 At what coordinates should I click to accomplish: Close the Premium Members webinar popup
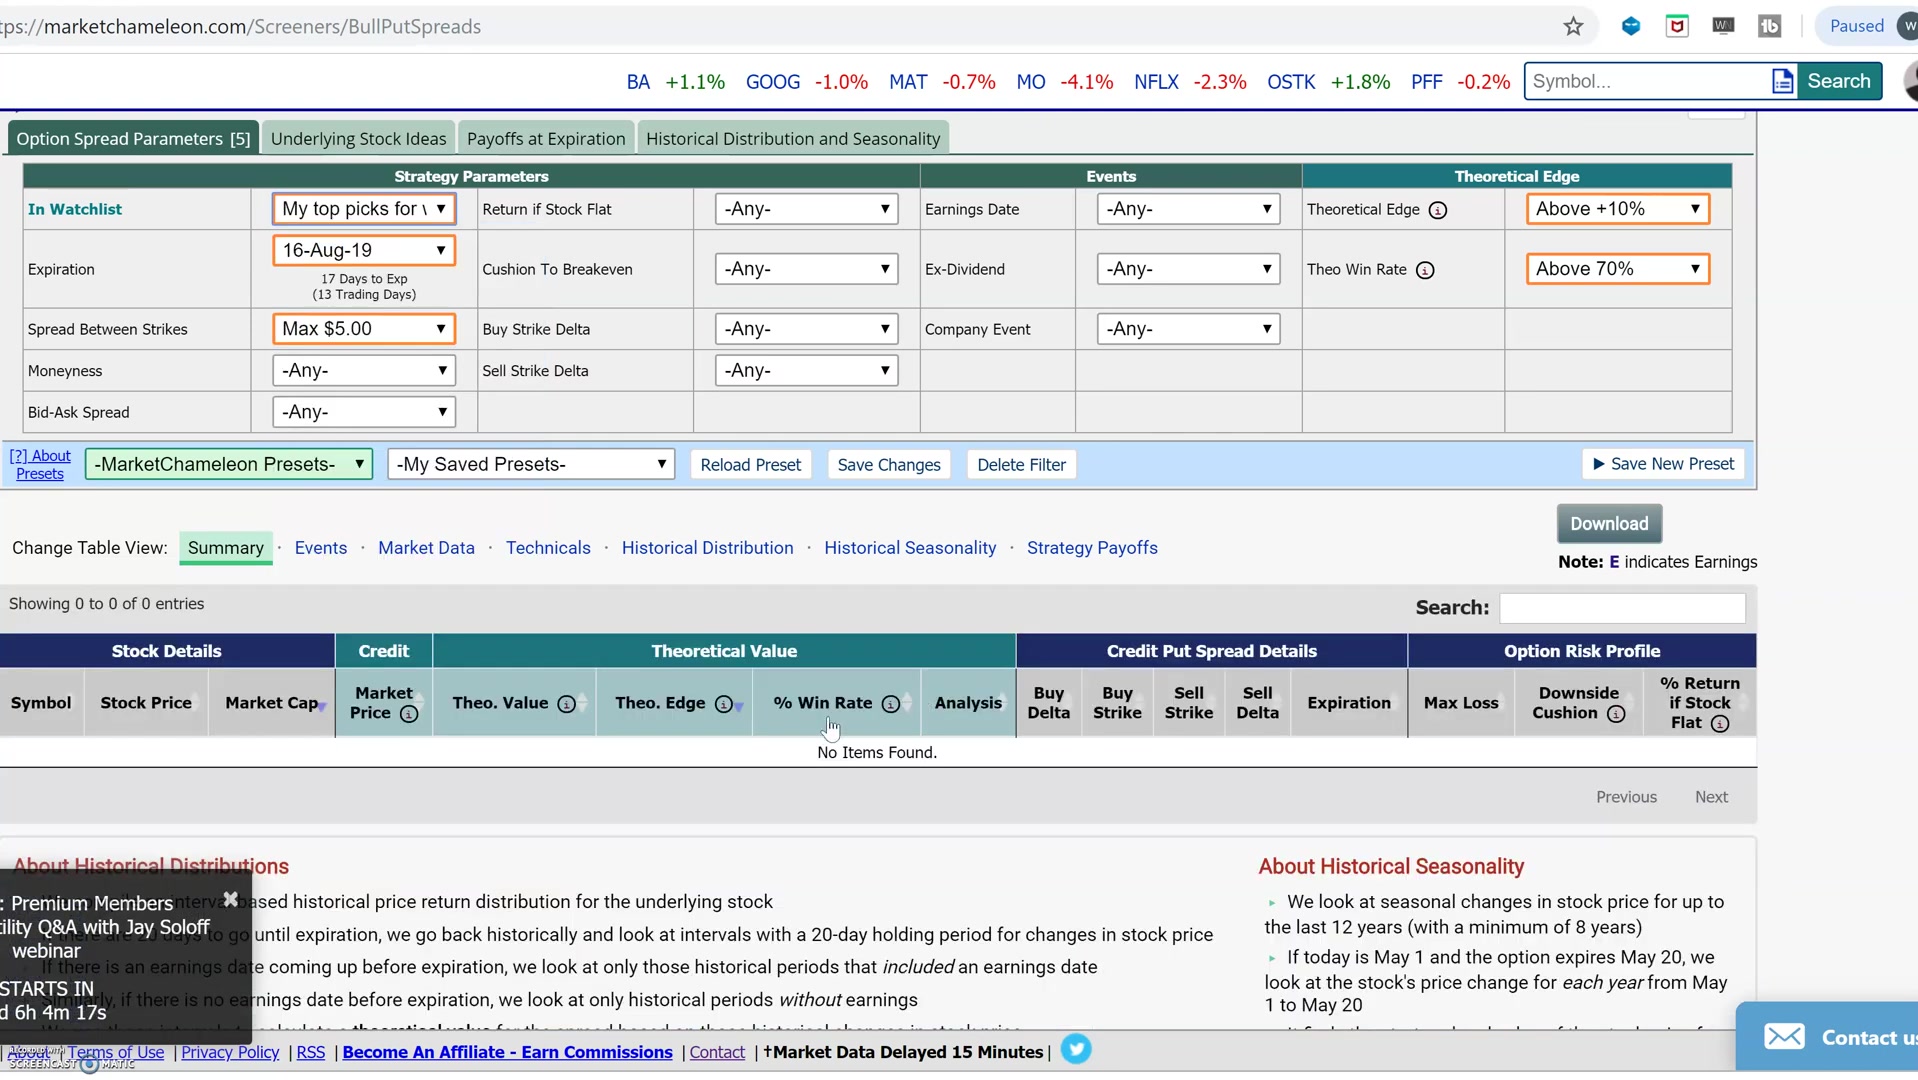[x=231, y=899]
